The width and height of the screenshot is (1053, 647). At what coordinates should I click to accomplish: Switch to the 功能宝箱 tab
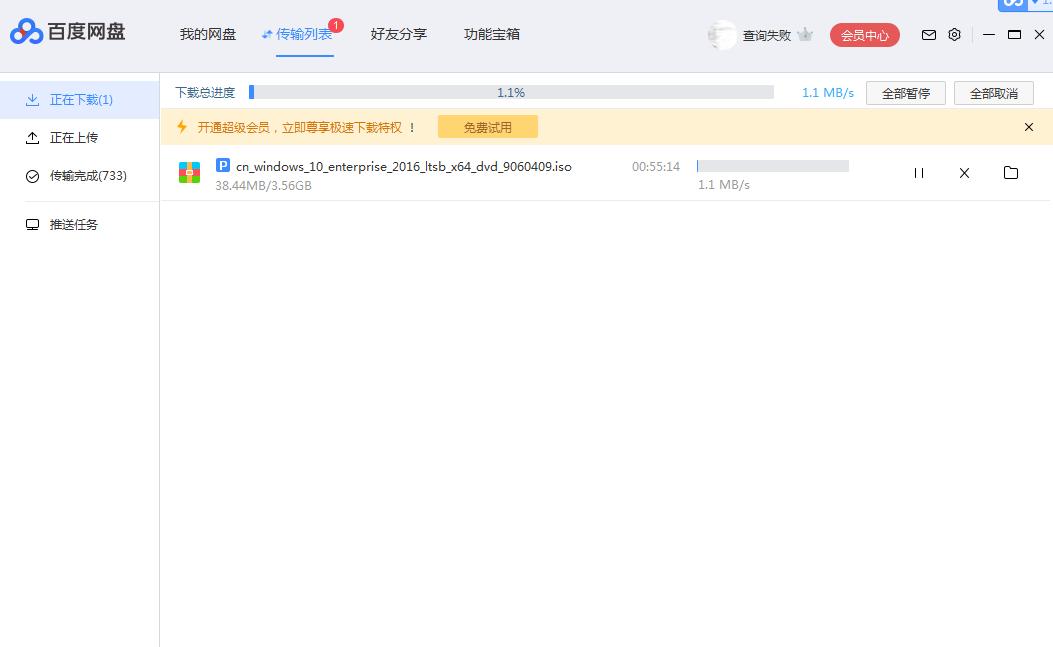[491, 33]
